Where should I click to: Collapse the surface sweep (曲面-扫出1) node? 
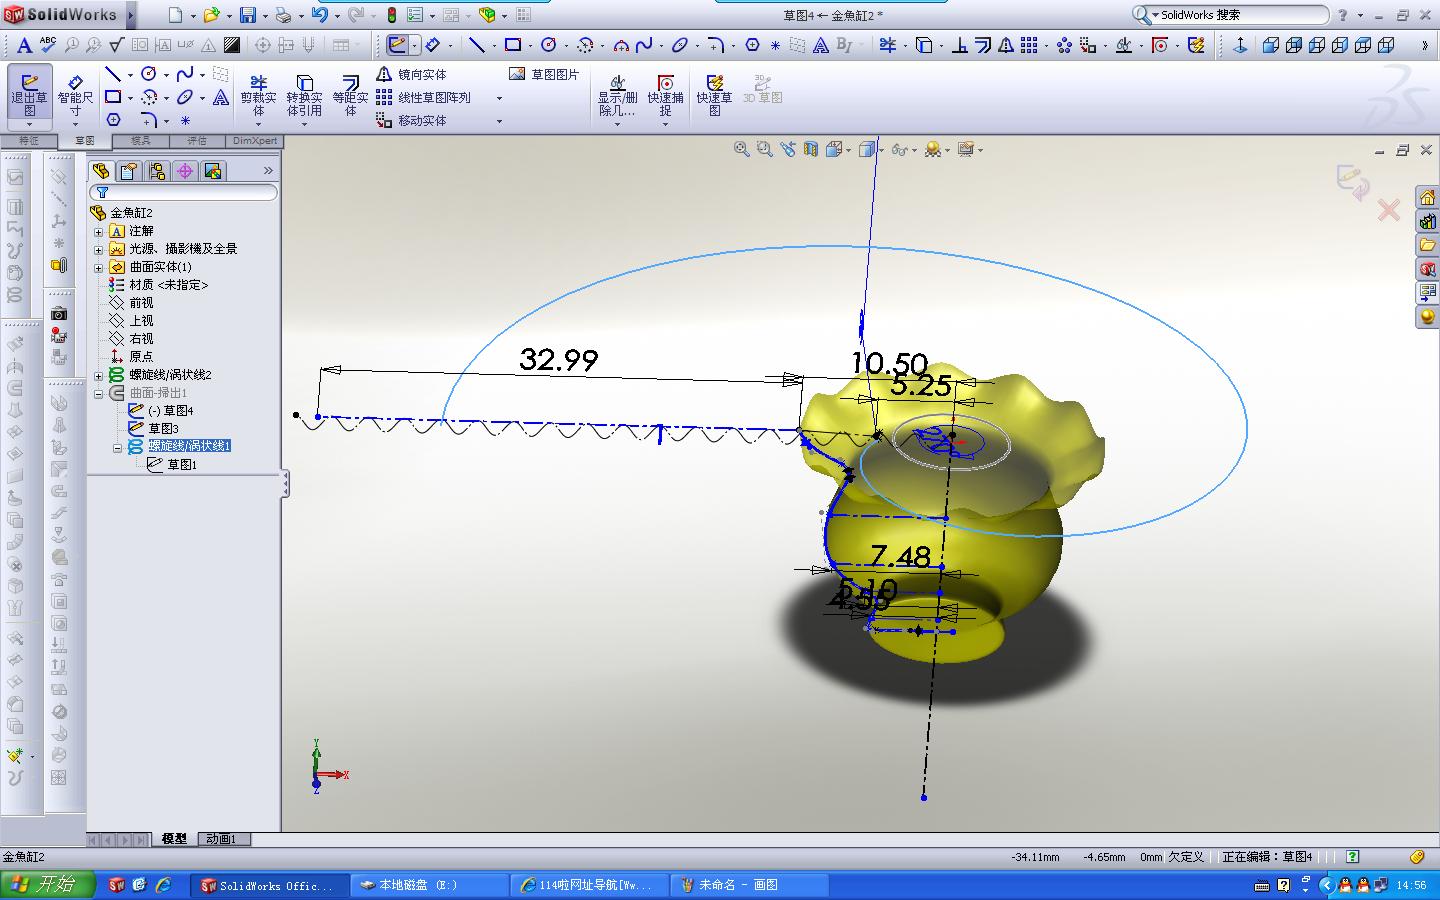pos(99,393)
